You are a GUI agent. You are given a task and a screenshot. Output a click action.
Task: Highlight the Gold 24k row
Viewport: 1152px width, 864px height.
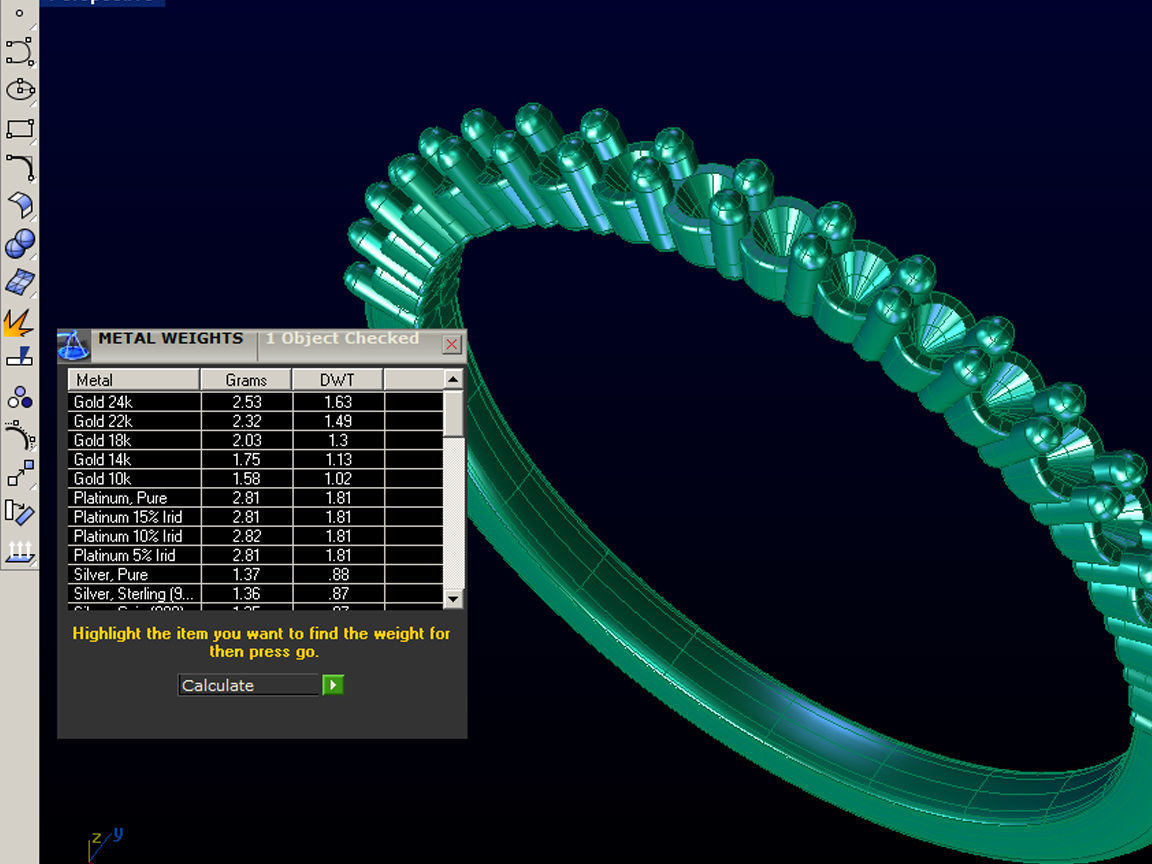click(256, 402)
